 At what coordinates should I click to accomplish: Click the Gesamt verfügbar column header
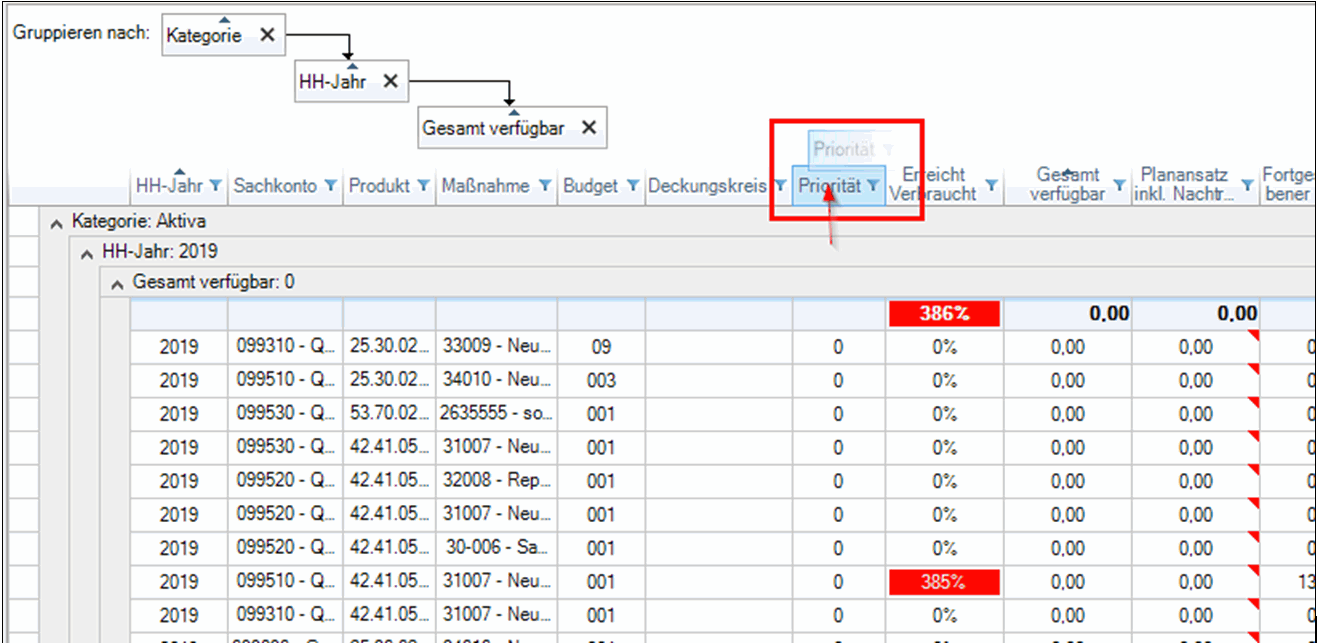[1067, 185]
